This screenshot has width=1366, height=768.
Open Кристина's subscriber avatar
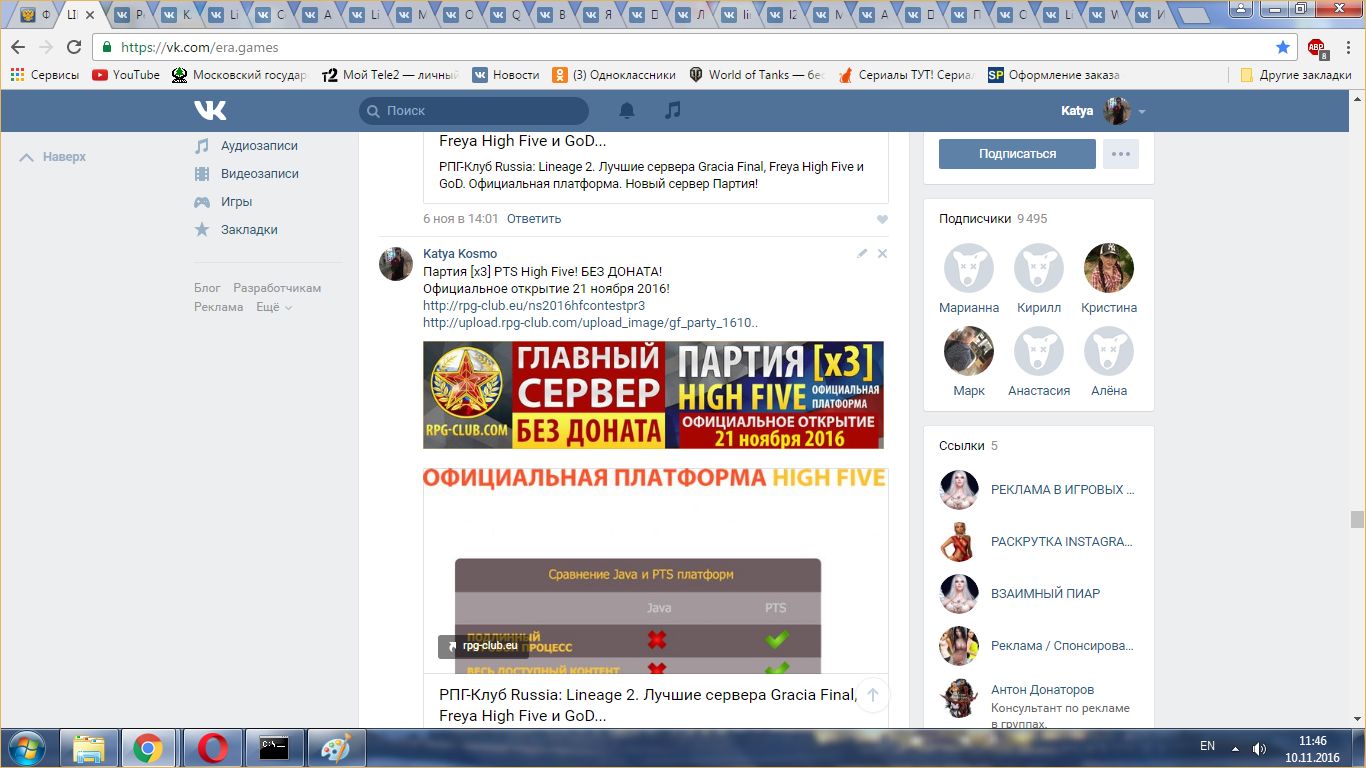pos(1108,268)
